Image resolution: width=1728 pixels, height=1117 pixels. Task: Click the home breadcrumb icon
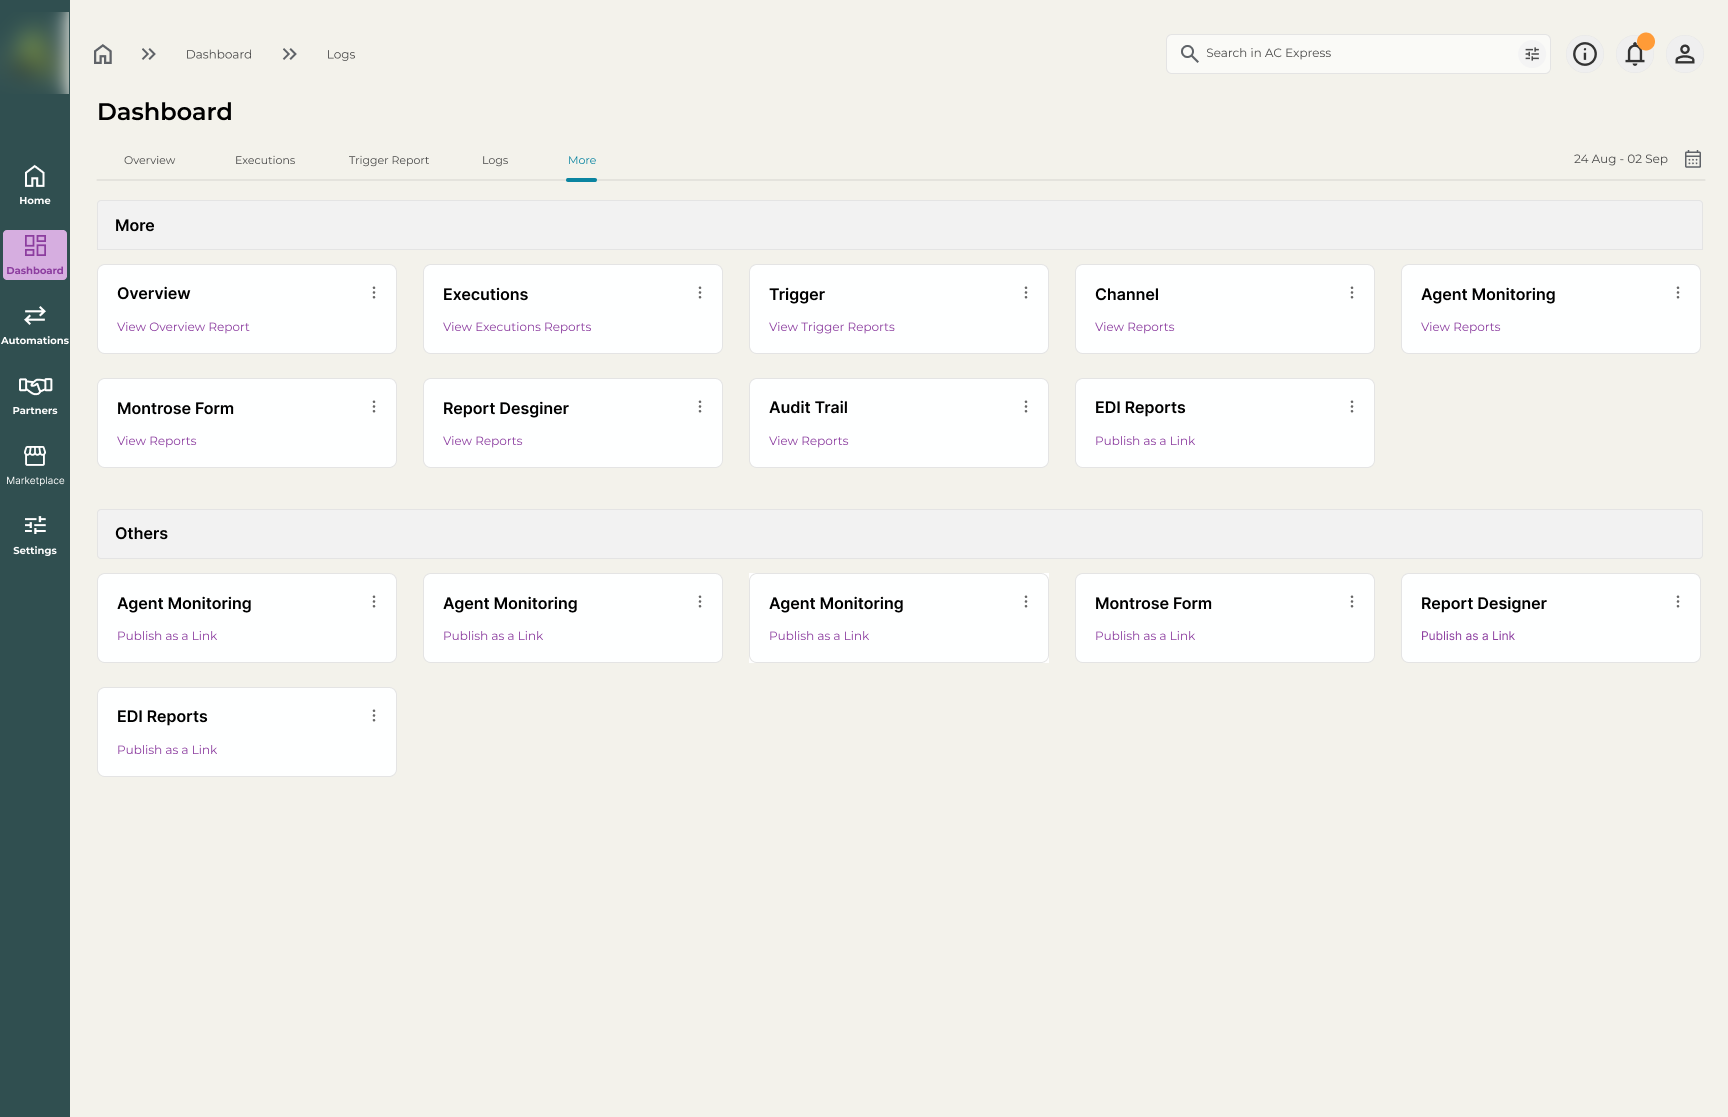103,54
